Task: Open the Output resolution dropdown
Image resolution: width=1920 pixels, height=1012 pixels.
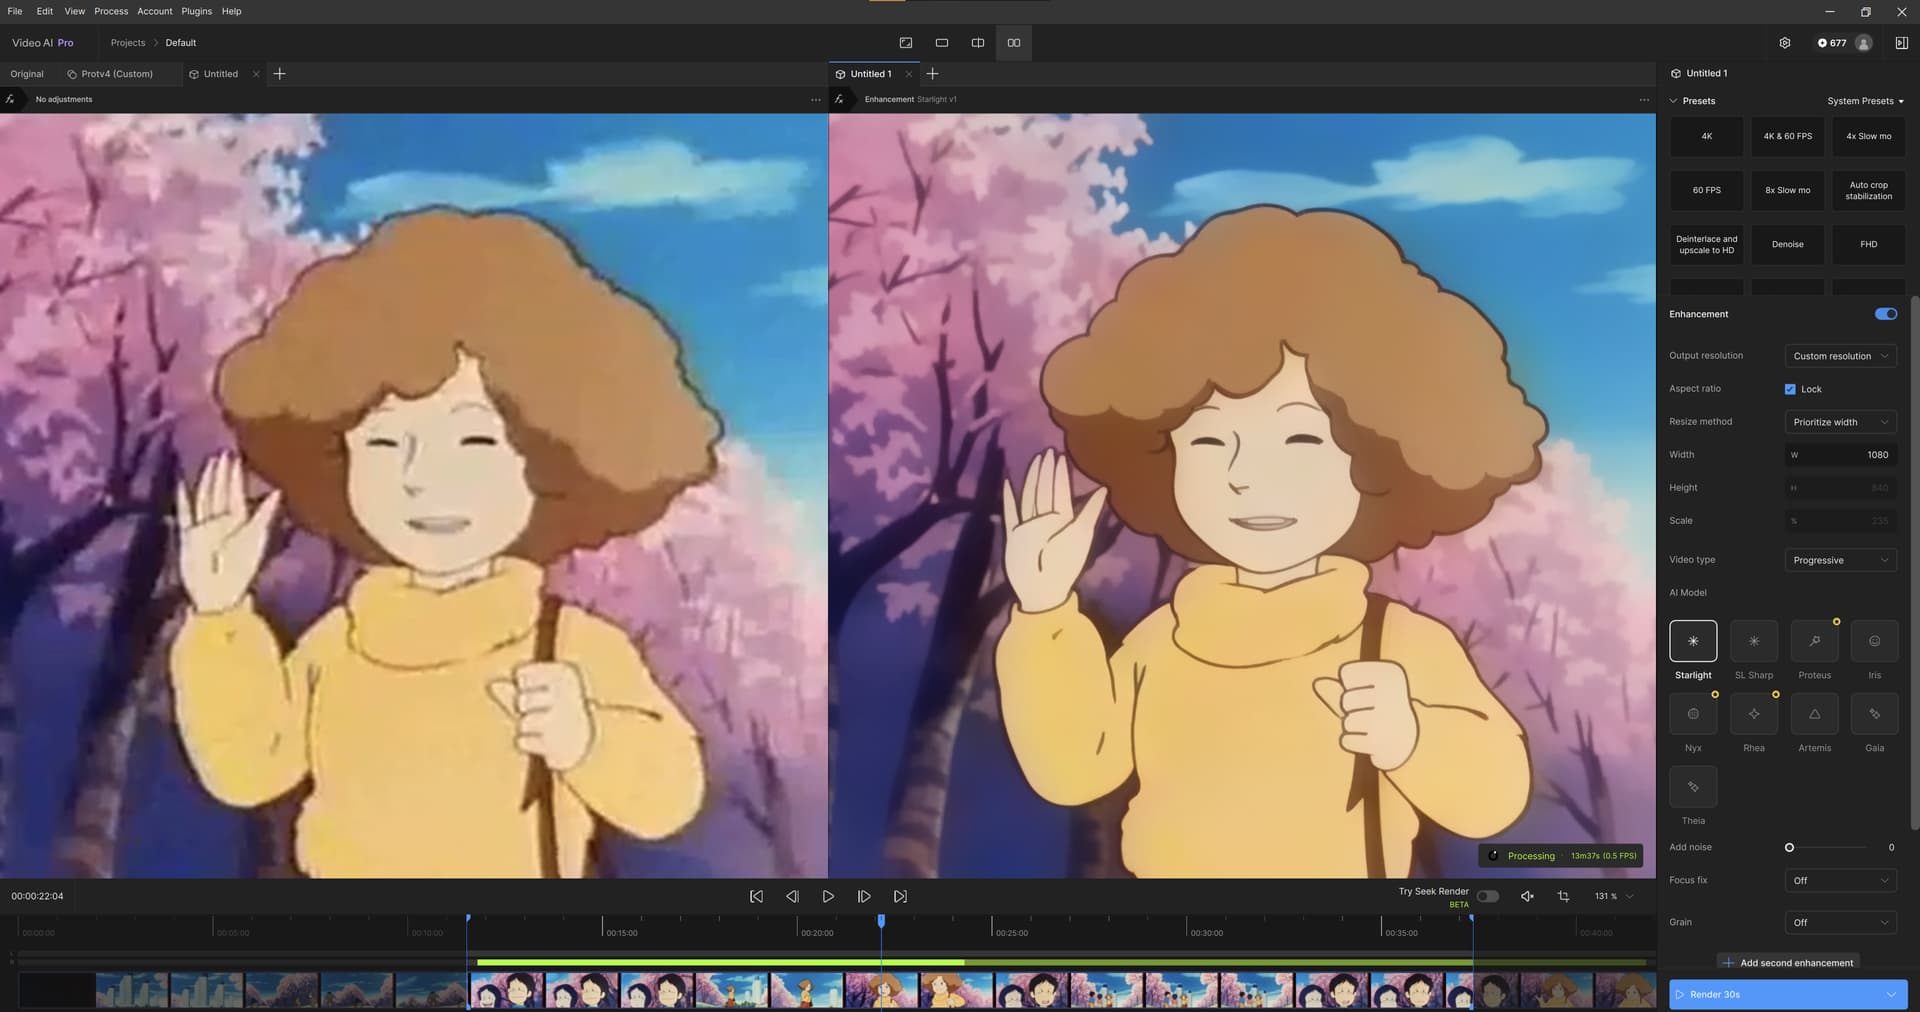Action: point(1840,356)
